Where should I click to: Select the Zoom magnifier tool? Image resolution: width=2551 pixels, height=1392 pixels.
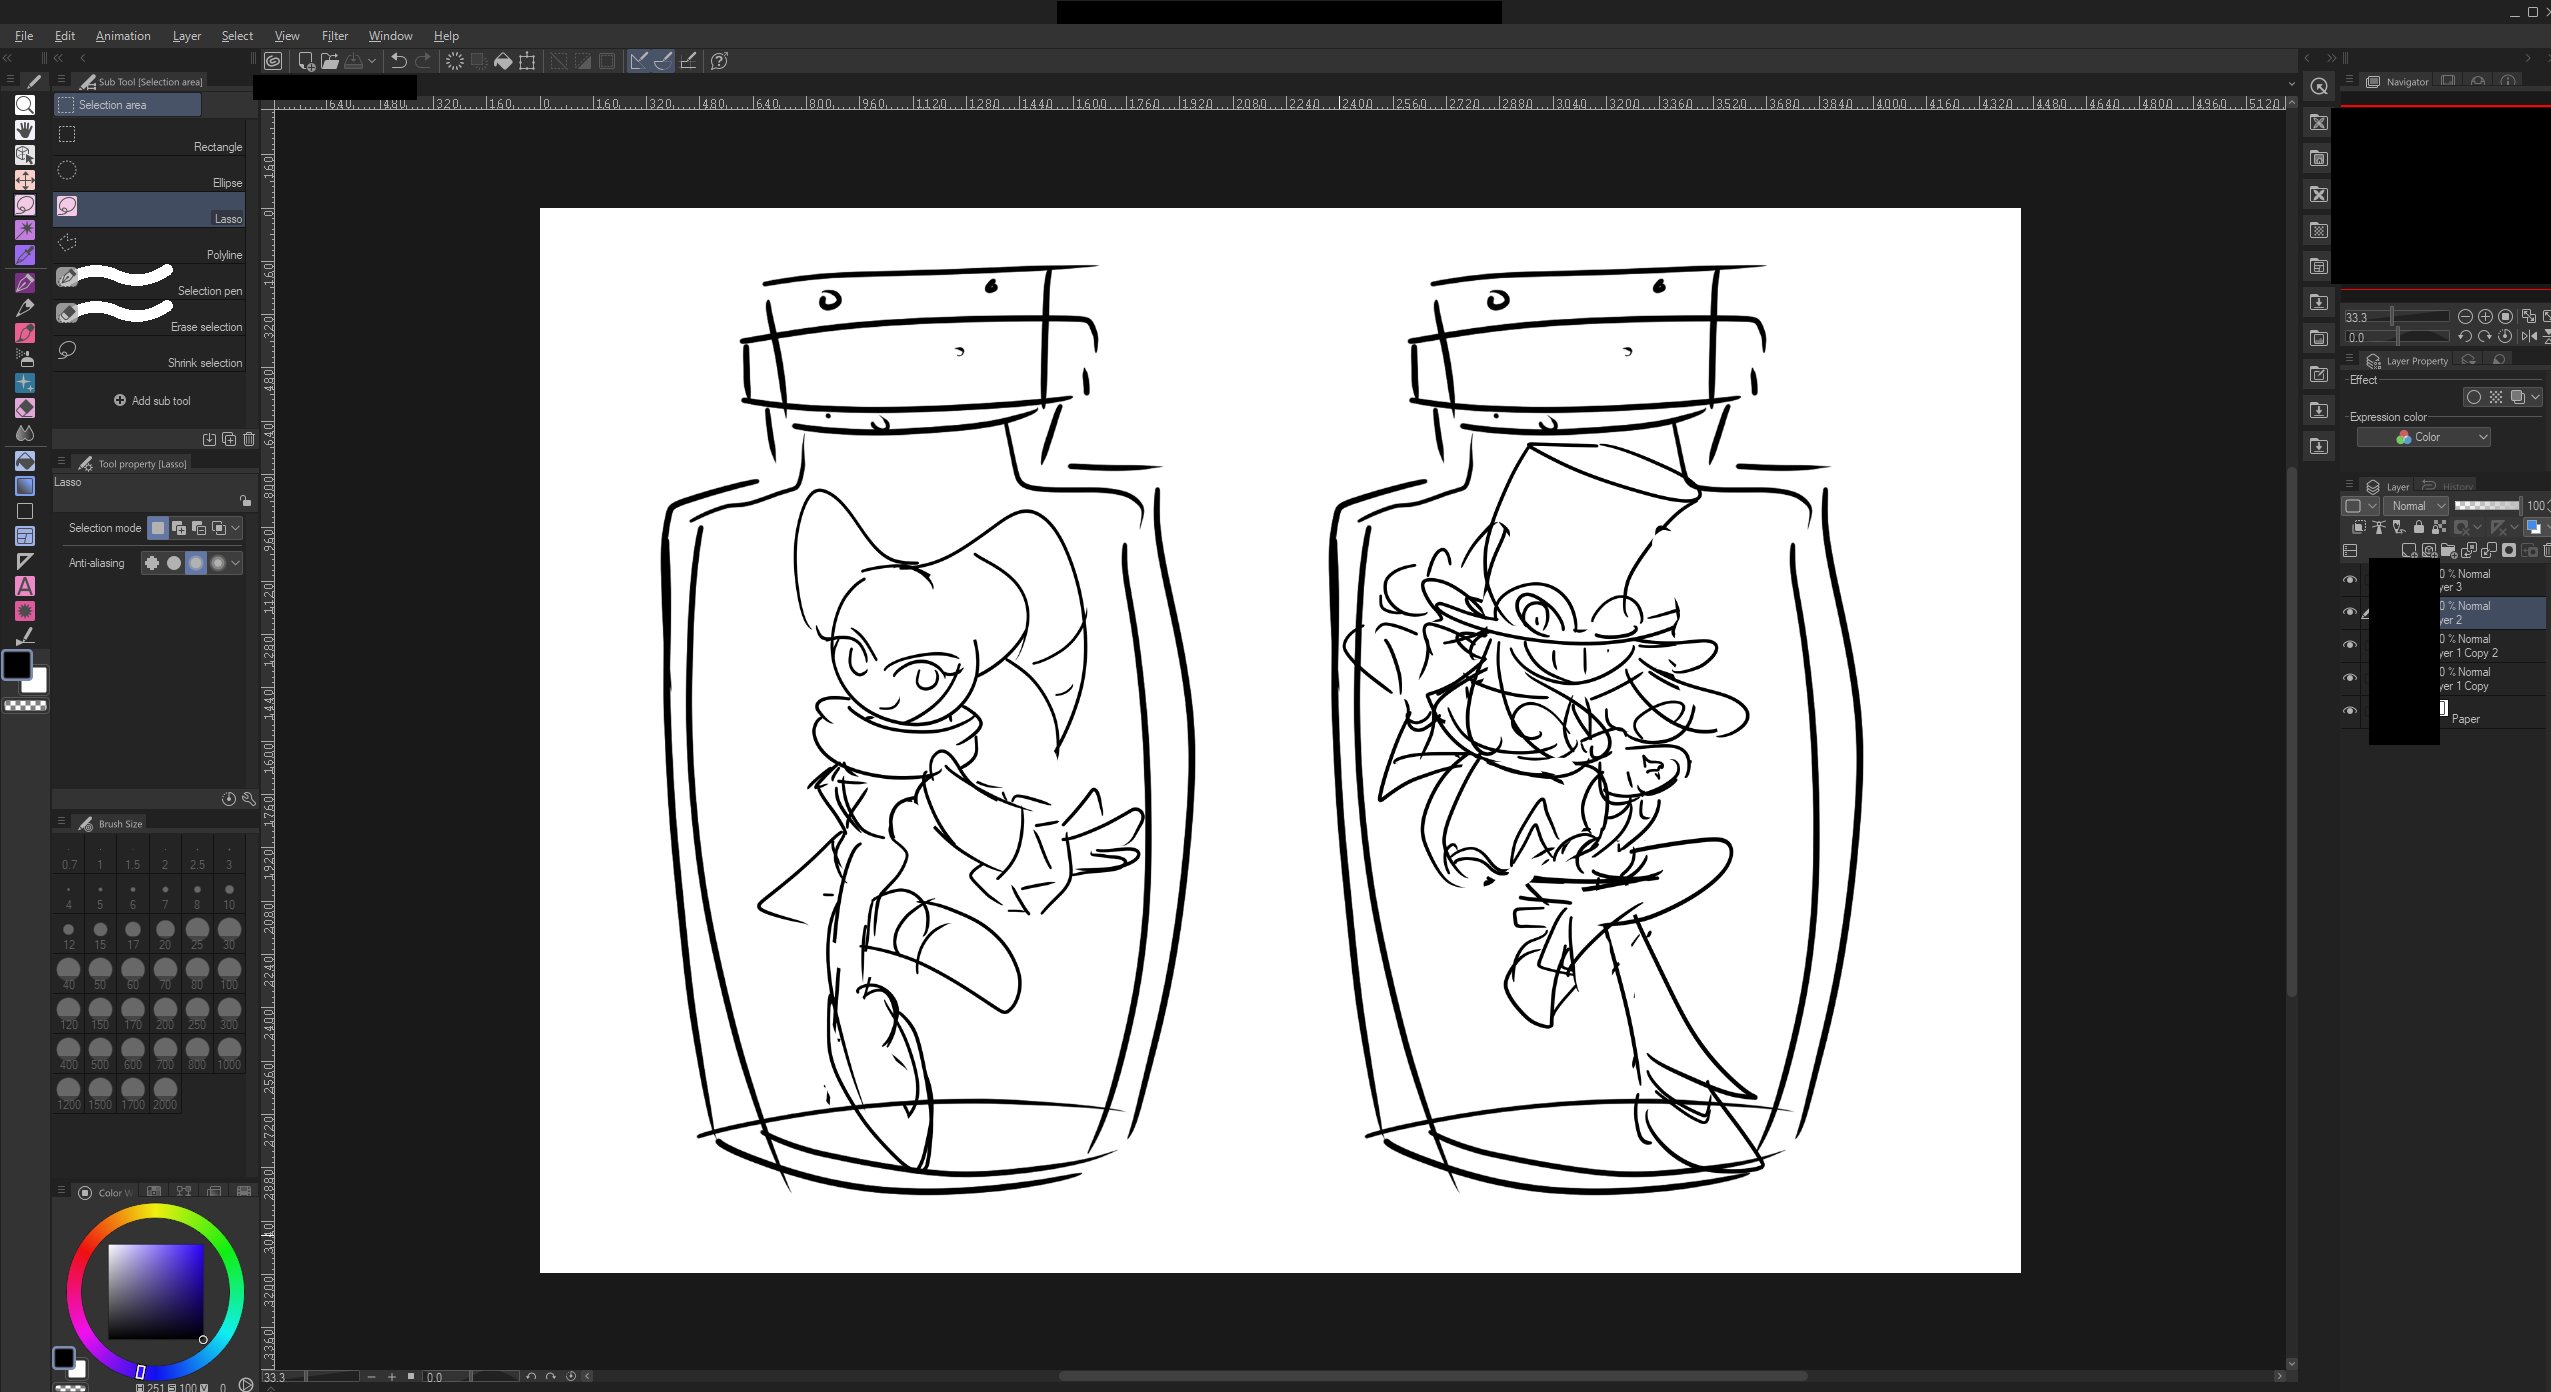25,105
